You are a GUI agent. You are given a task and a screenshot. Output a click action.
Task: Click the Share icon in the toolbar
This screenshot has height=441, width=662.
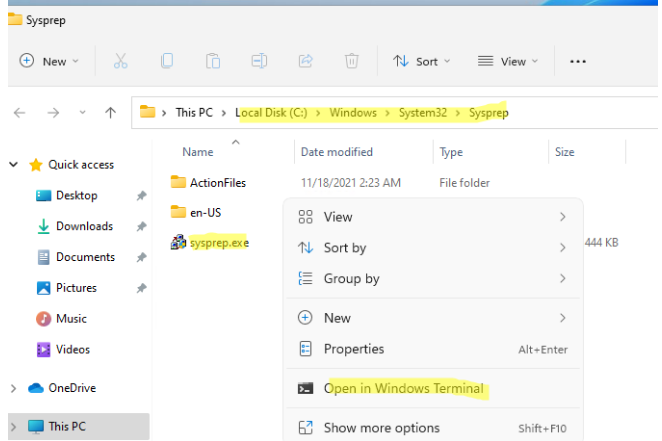tap(305, 61)
